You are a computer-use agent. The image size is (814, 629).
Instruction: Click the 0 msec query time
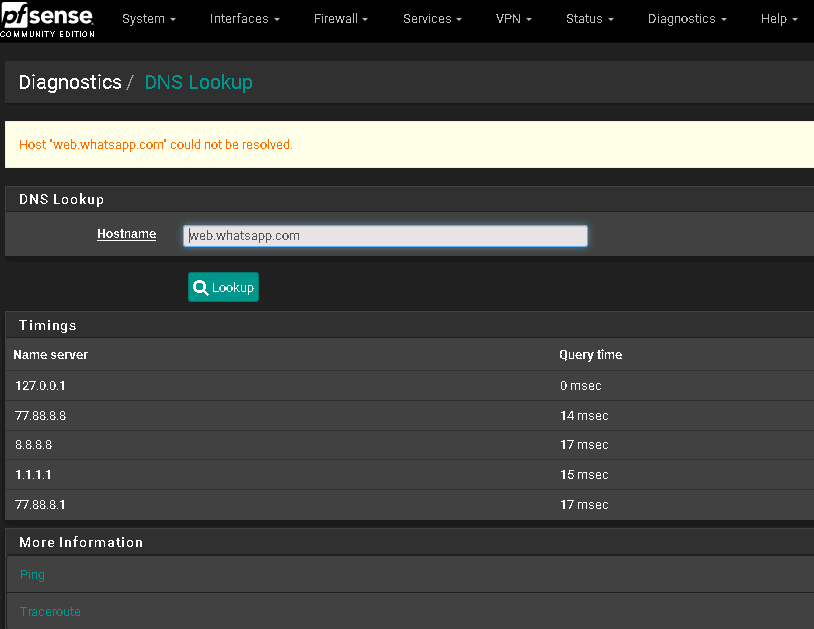coord(580,386)
